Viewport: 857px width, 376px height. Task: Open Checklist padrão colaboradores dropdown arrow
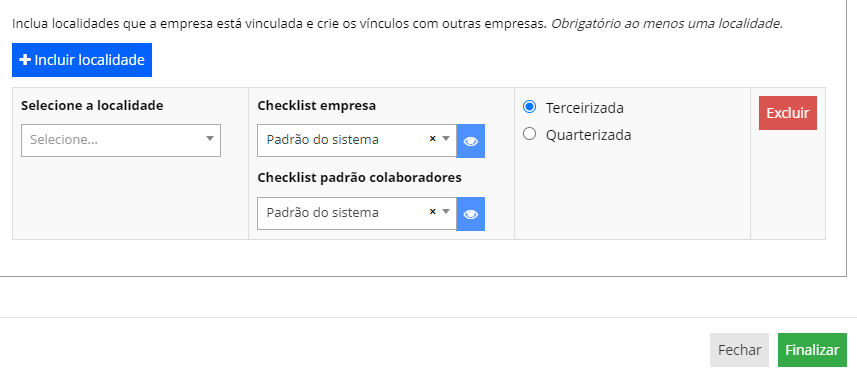tap(446, 212)
